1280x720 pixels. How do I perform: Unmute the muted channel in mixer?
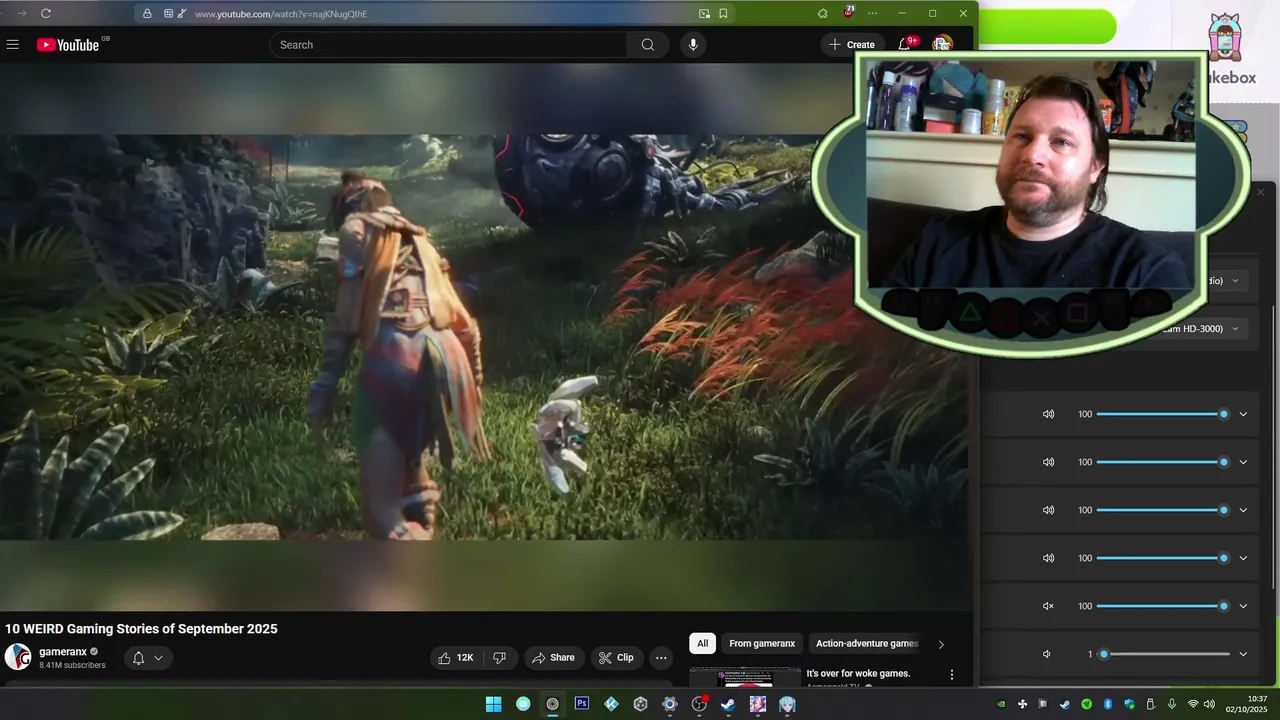tap(1048, 606)
